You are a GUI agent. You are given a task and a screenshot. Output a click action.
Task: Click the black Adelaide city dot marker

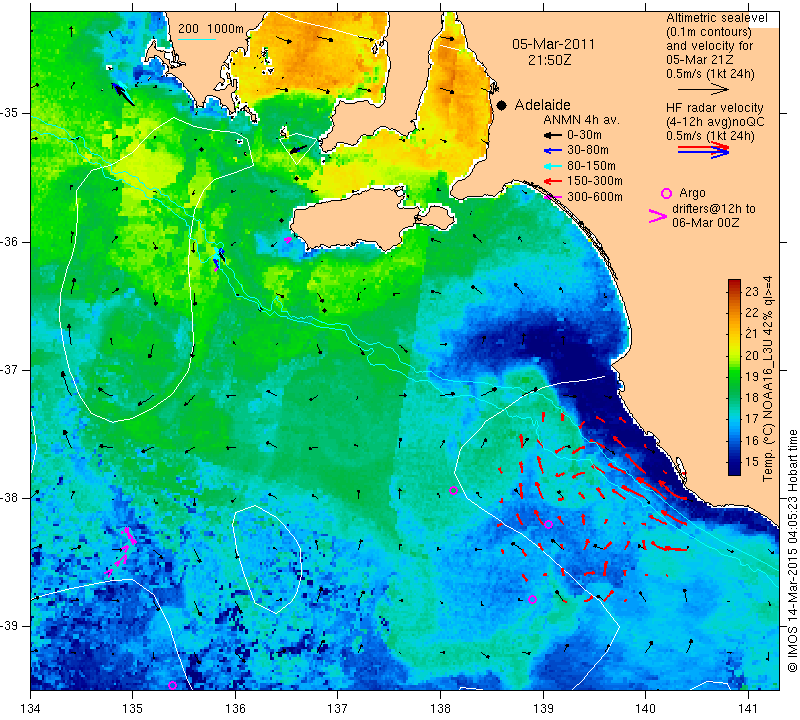(502, 105)
